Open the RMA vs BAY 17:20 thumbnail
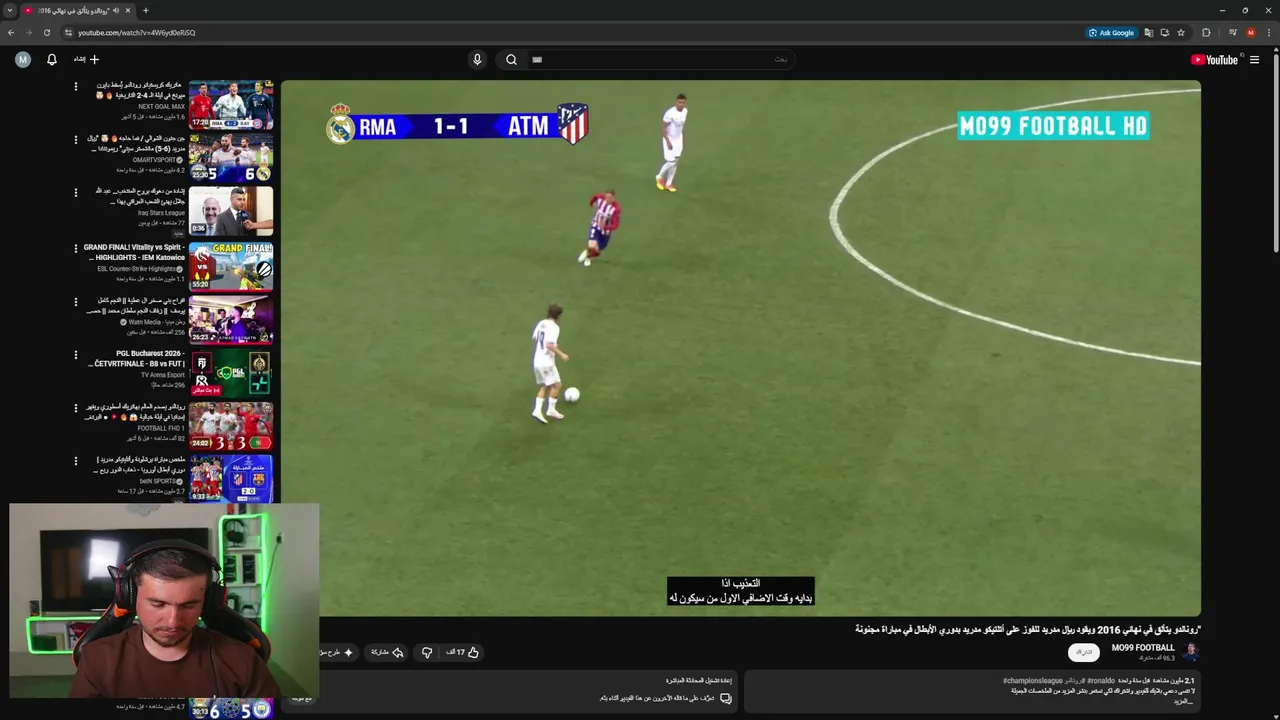This screenshot has width=1280, height=720. point(231,105)
